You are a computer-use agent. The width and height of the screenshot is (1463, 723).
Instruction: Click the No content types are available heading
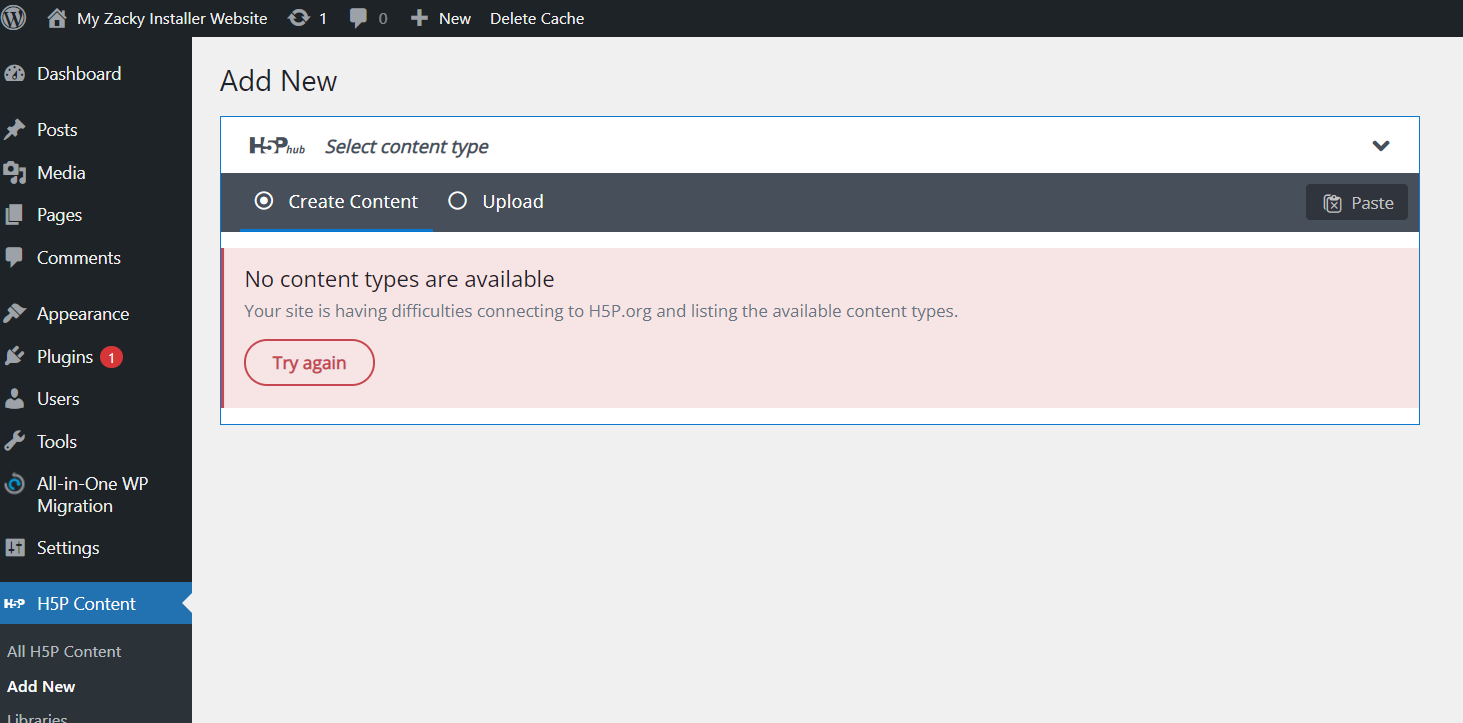(399, 279)
